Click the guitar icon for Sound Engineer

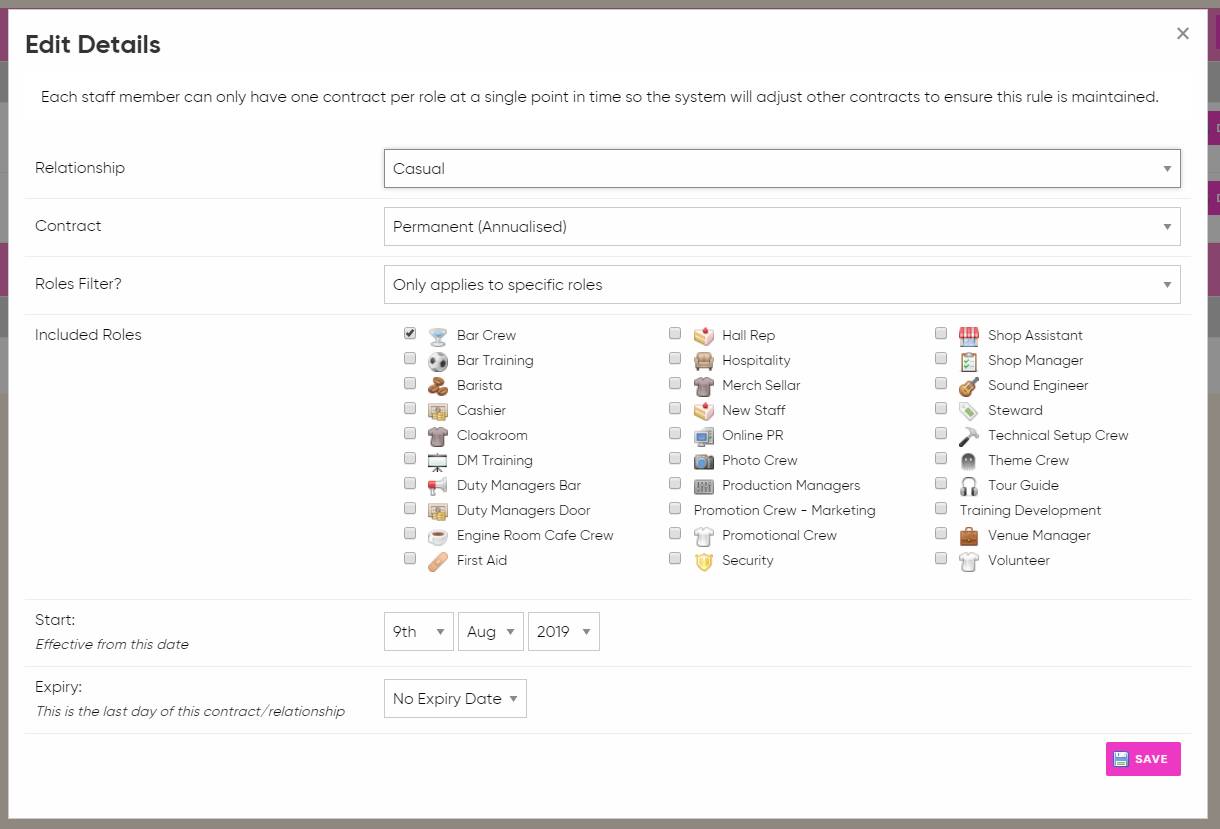click(968, 386)
